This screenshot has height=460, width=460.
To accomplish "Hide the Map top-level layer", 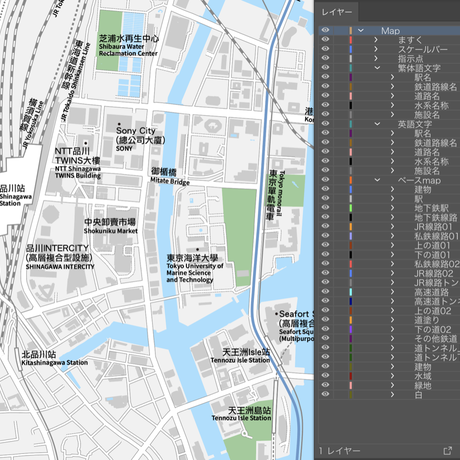I will coord(325,30).
